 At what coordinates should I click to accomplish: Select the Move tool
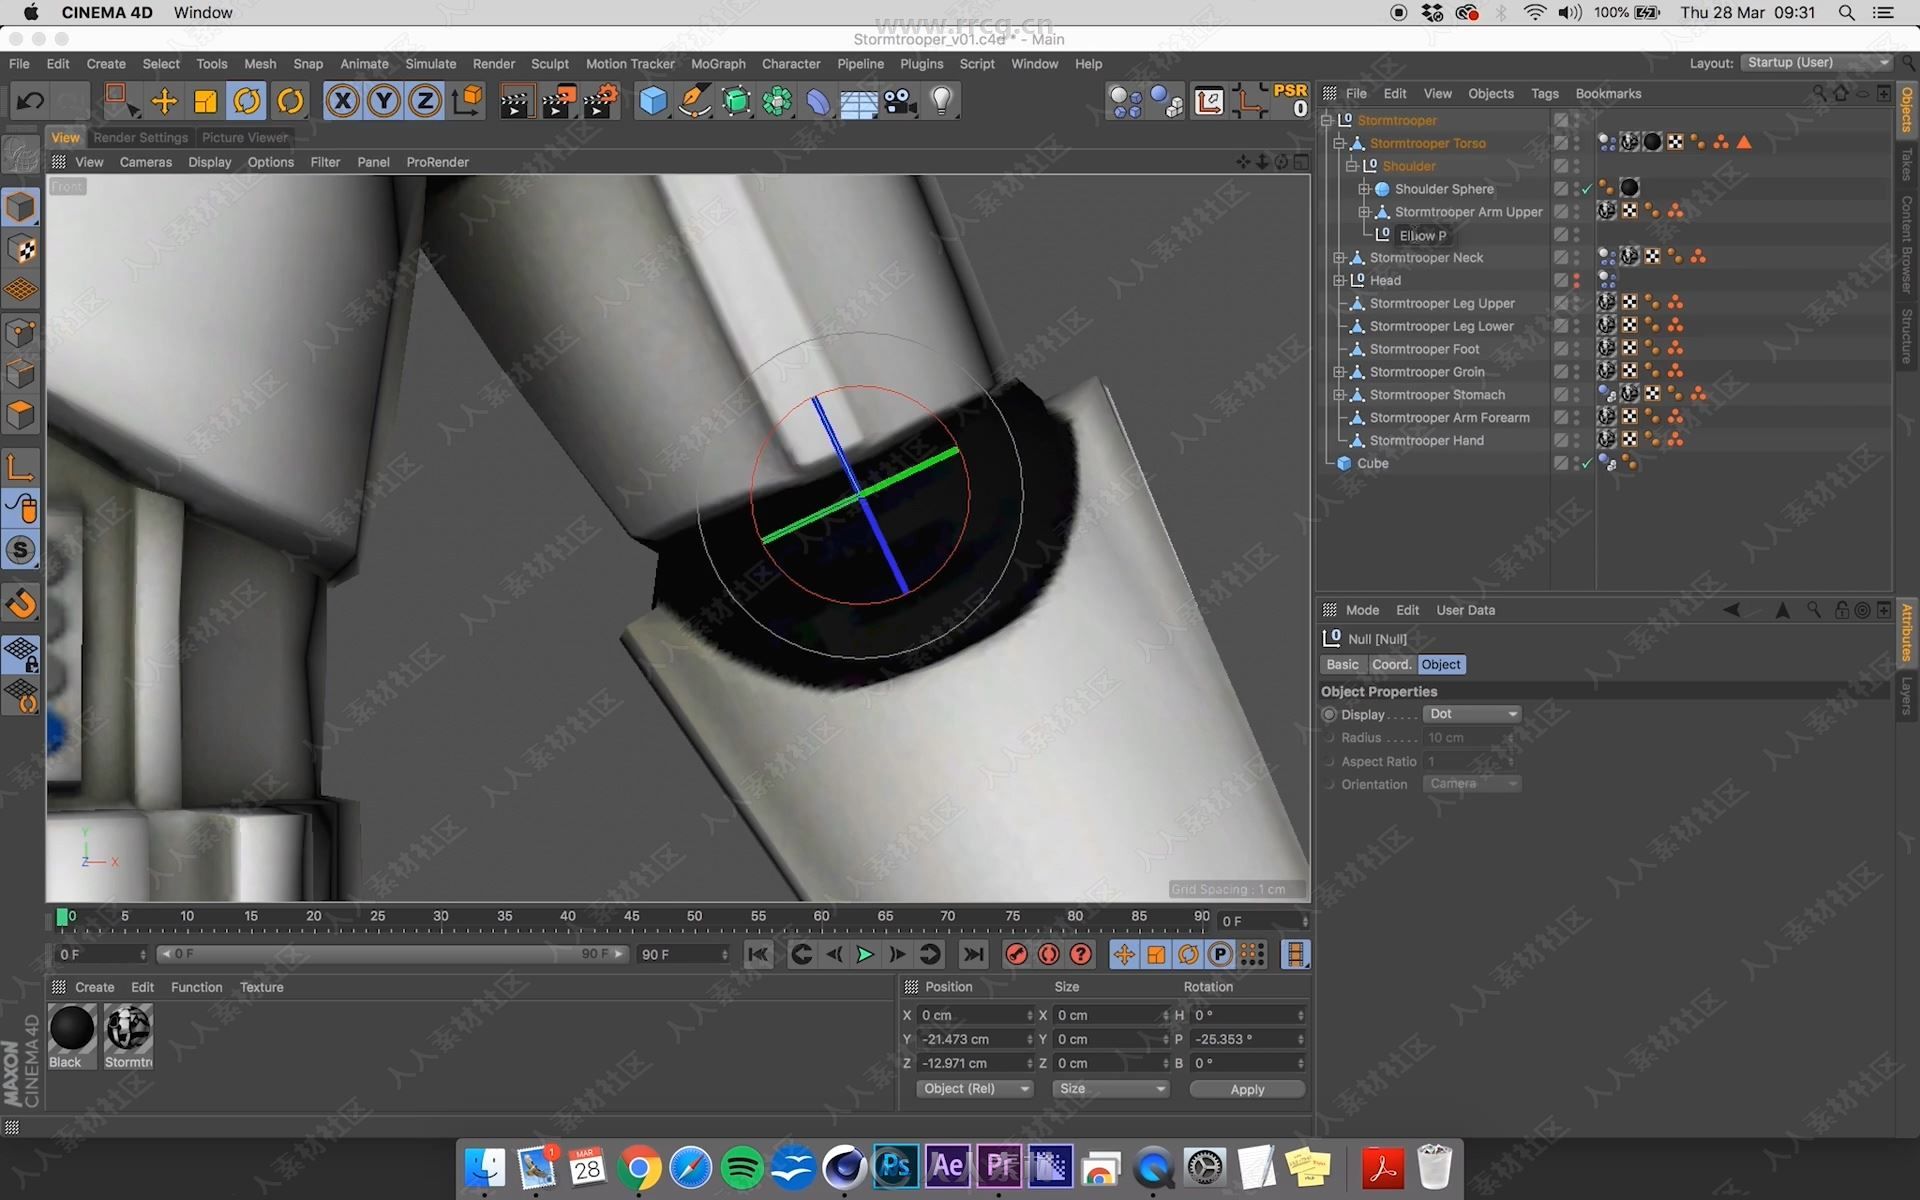[164, 101]
